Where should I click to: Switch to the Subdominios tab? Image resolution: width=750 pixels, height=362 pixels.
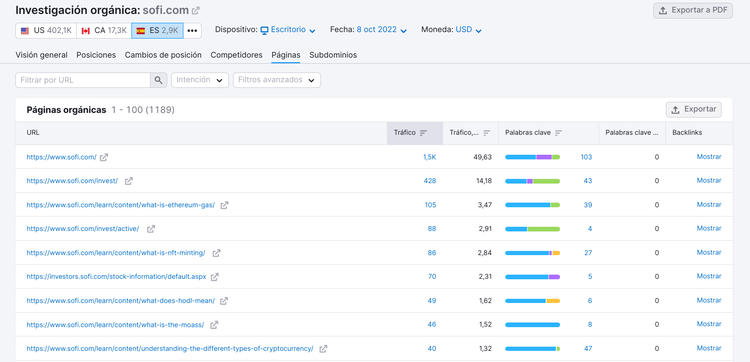coord(333,55)
